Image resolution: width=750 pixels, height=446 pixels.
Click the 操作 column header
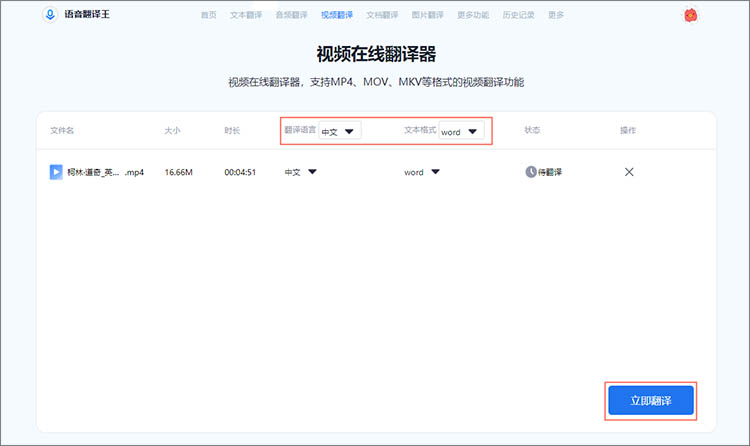628,130
